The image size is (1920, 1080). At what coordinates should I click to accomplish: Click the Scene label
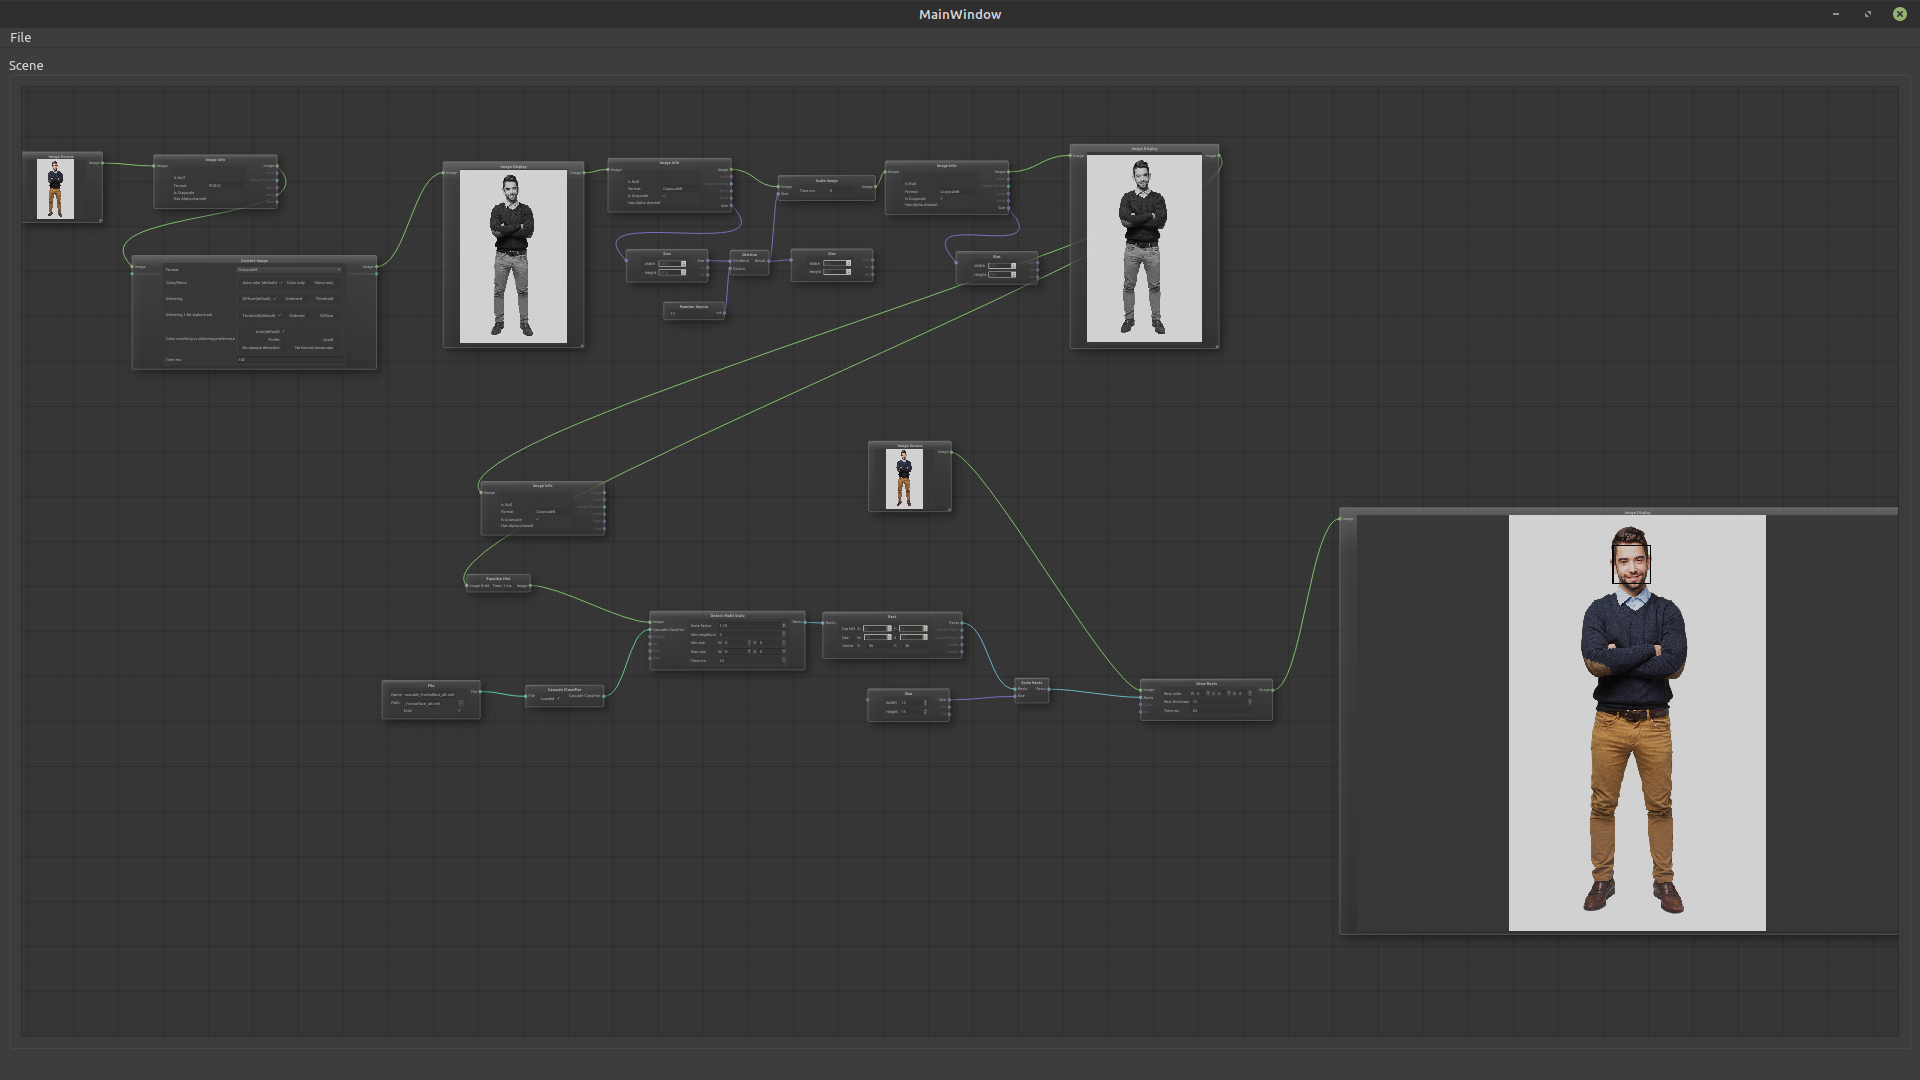click(x=26, y=65)
